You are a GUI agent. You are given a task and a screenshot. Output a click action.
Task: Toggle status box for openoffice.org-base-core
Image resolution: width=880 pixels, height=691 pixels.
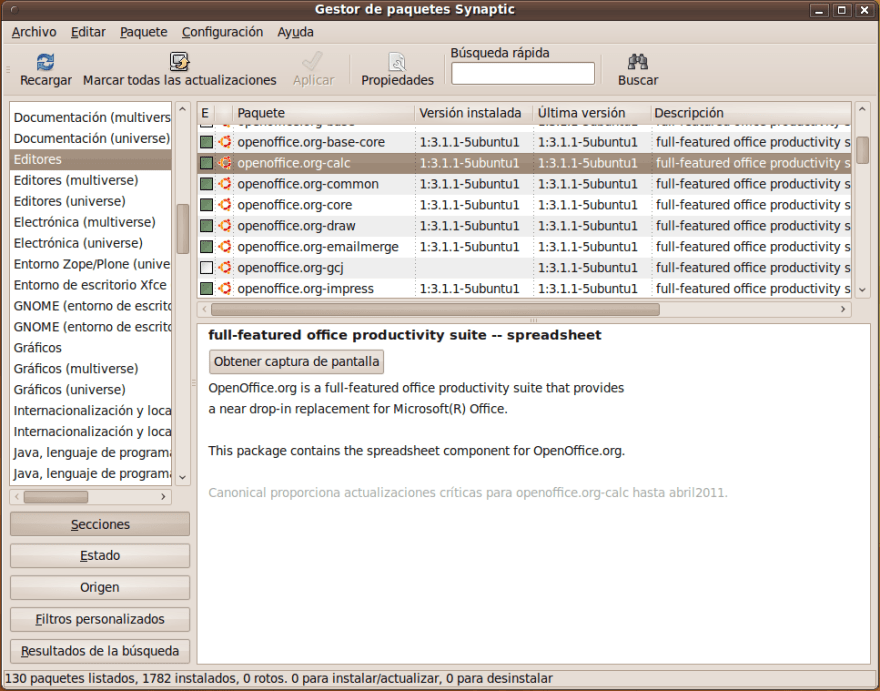(207, 142)
